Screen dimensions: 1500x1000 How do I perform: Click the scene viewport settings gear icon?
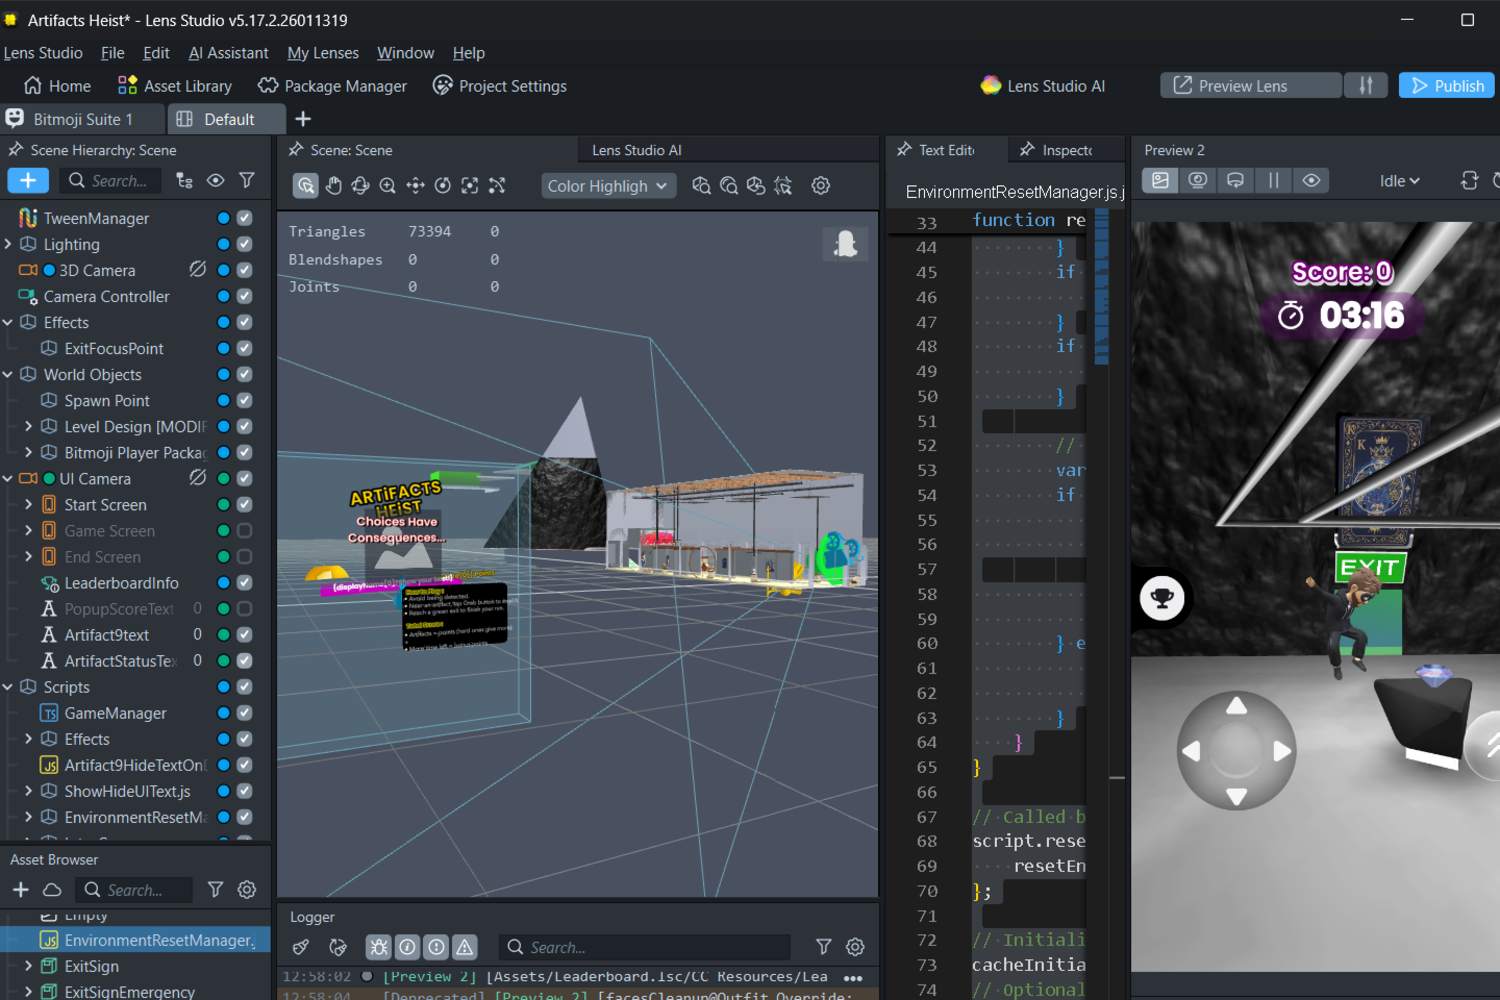tap(820, 186)
